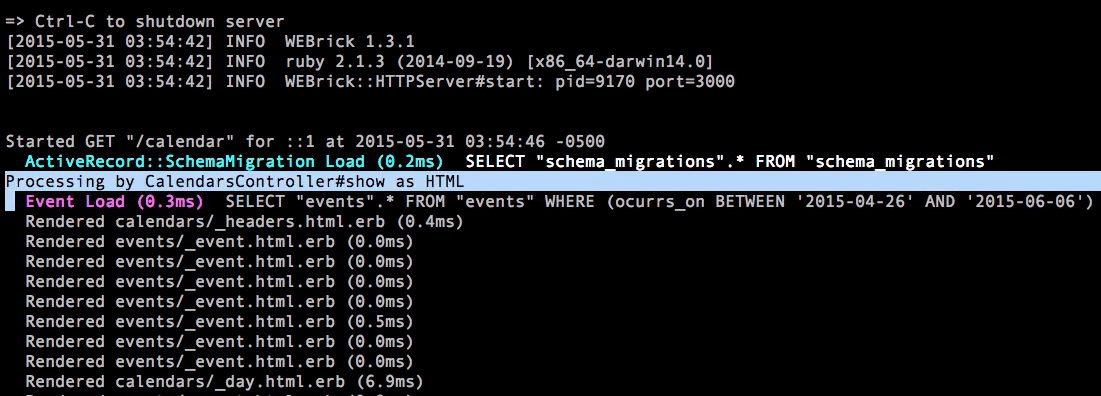This screenshot has width=1101, height=396.
Task: Click the last full Rendered events/_event.html.erb line
Action: point(219,362)
